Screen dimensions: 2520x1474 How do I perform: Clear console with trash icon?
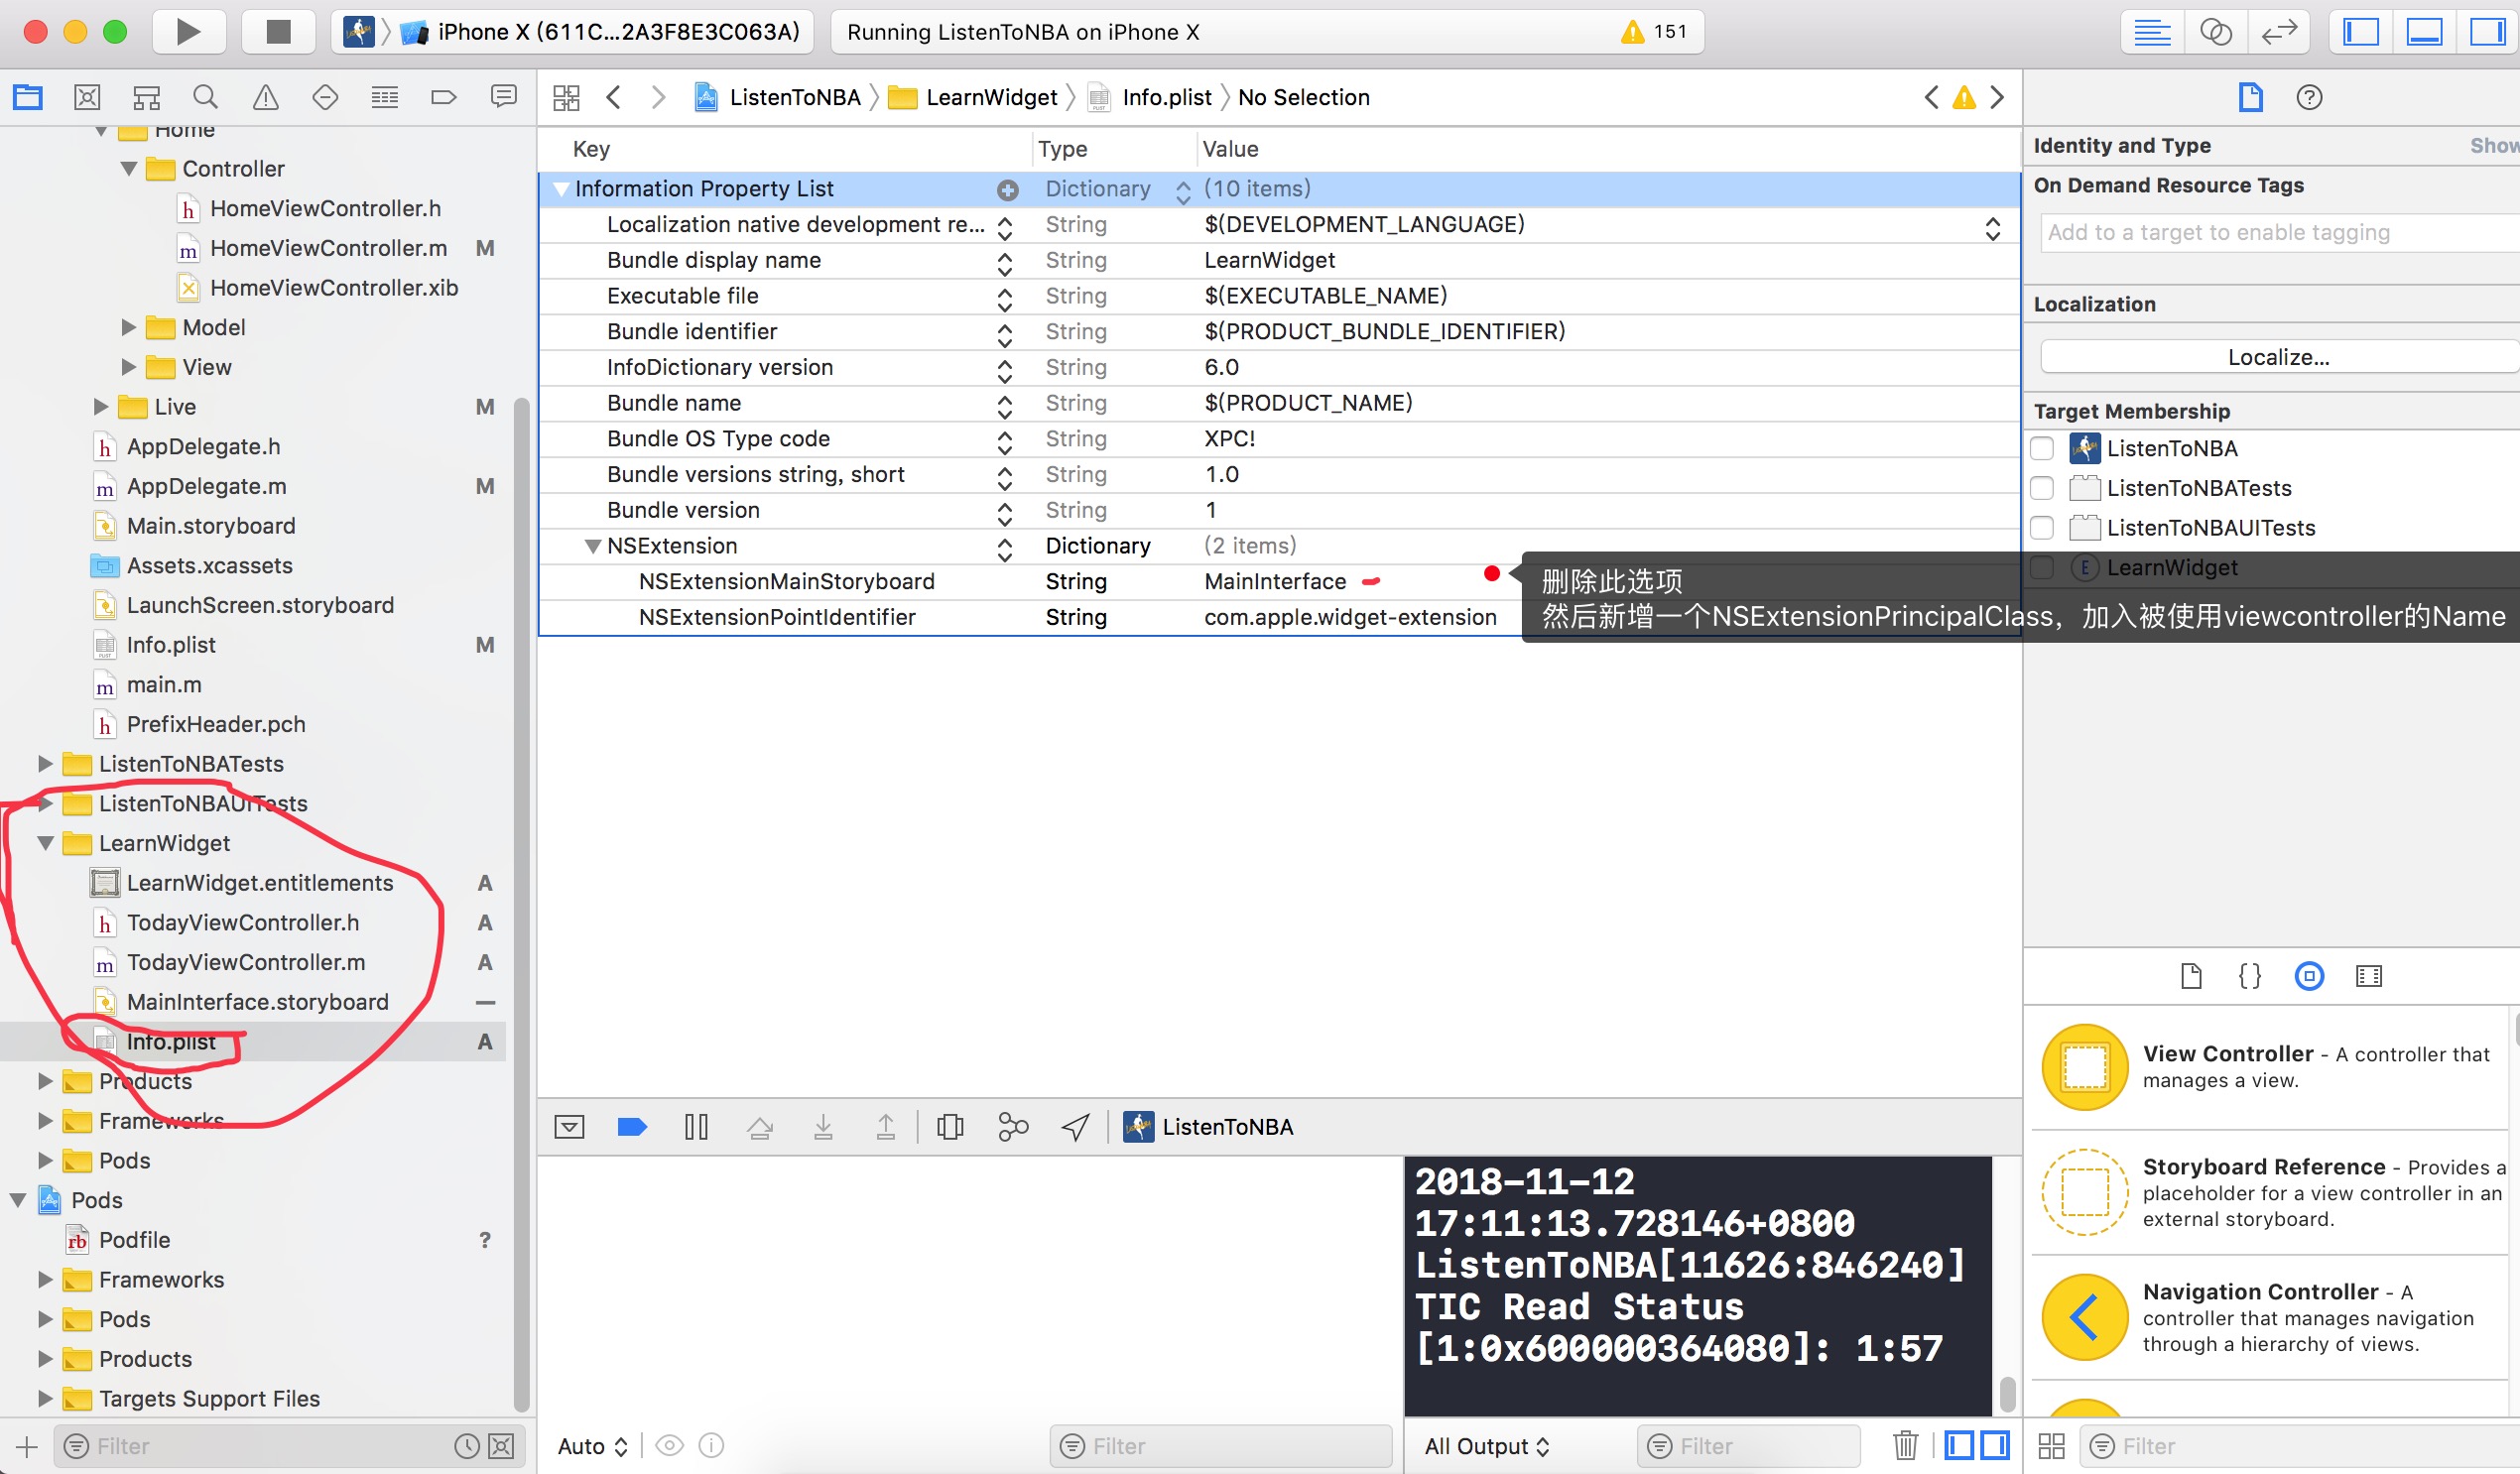point(1905,1445)
